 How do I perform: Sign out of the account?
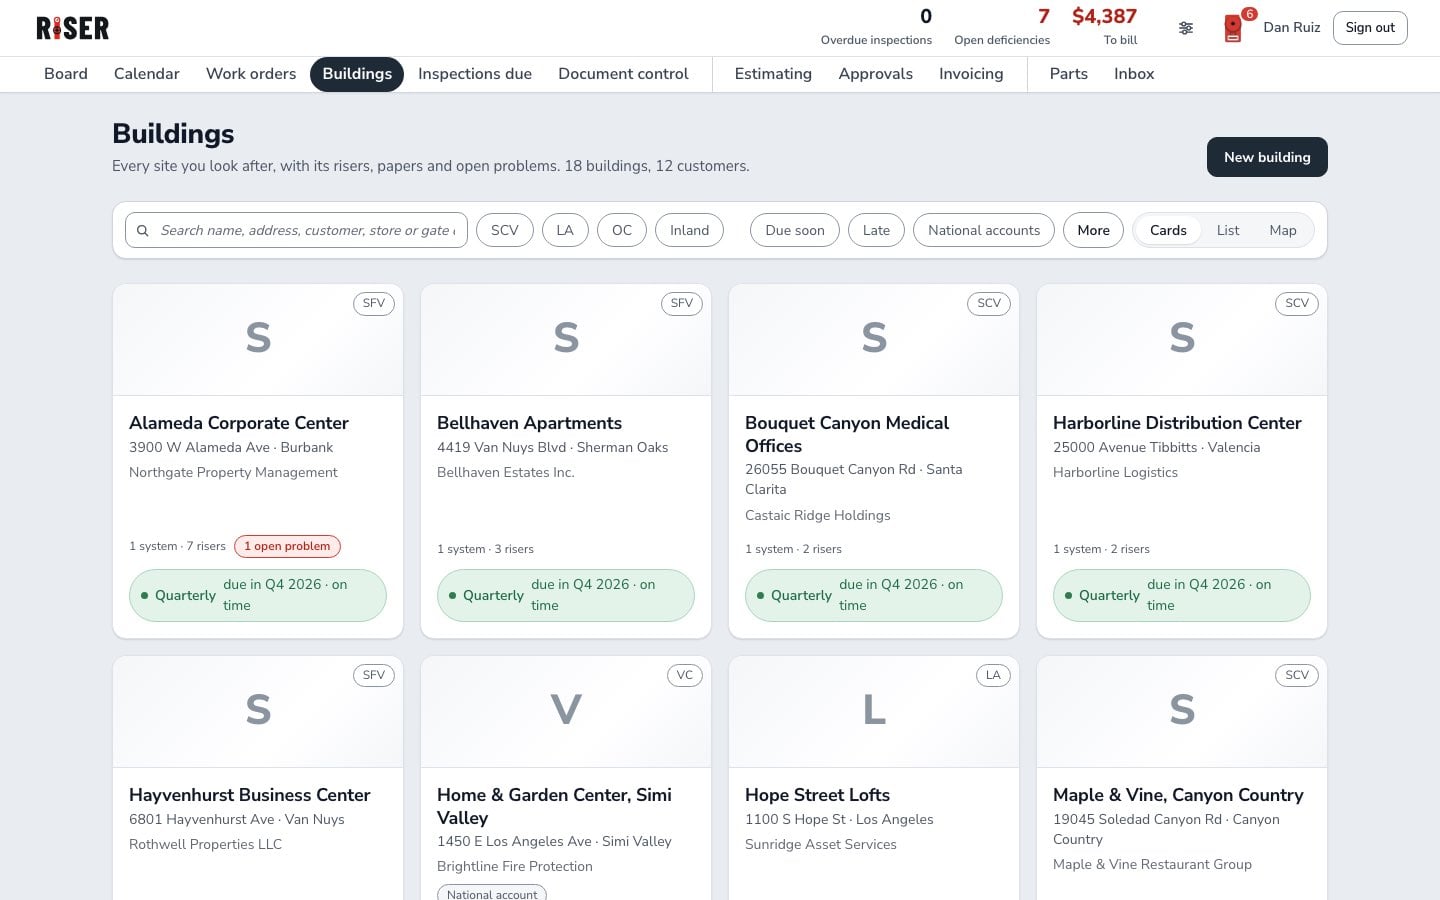pos(1370,28)
